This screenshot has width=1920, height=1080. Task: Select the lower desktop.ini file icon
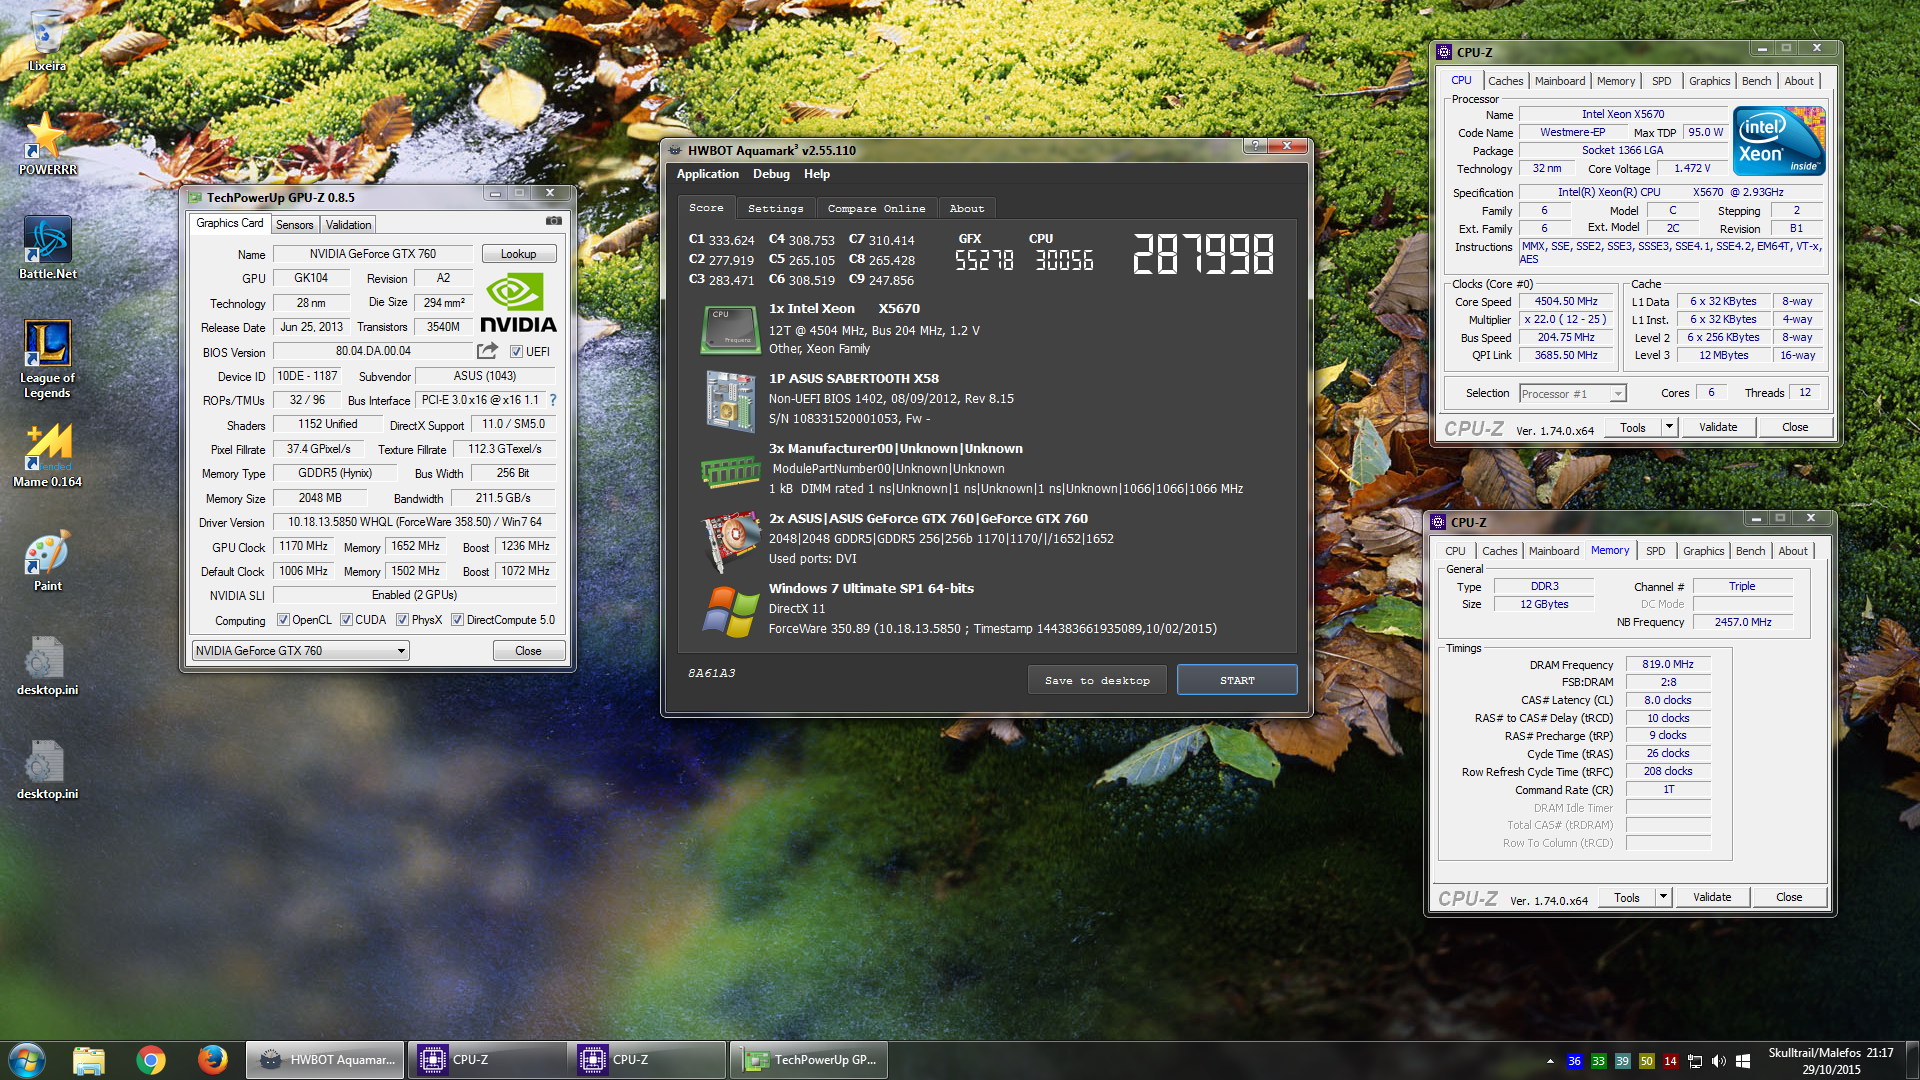click(x=47, y=769)
